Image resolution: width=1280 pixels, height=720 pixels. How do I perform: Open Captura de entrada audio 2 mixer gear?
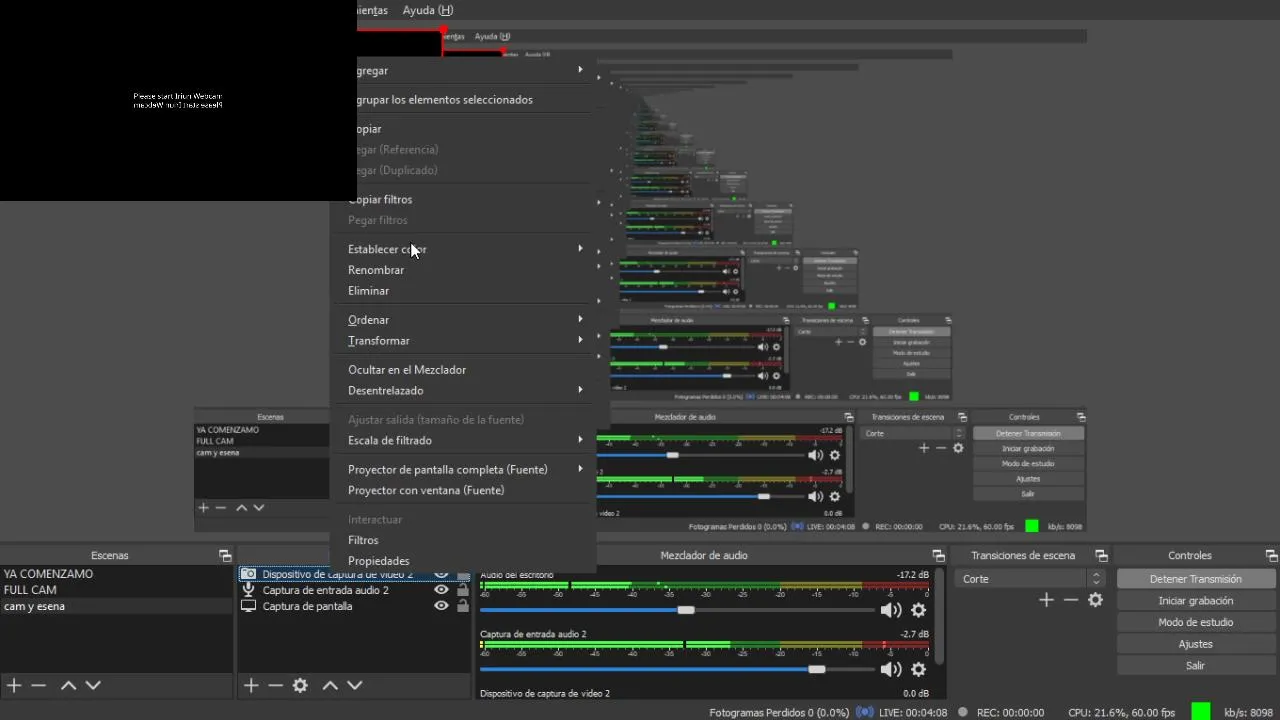(x=919, y=669)
